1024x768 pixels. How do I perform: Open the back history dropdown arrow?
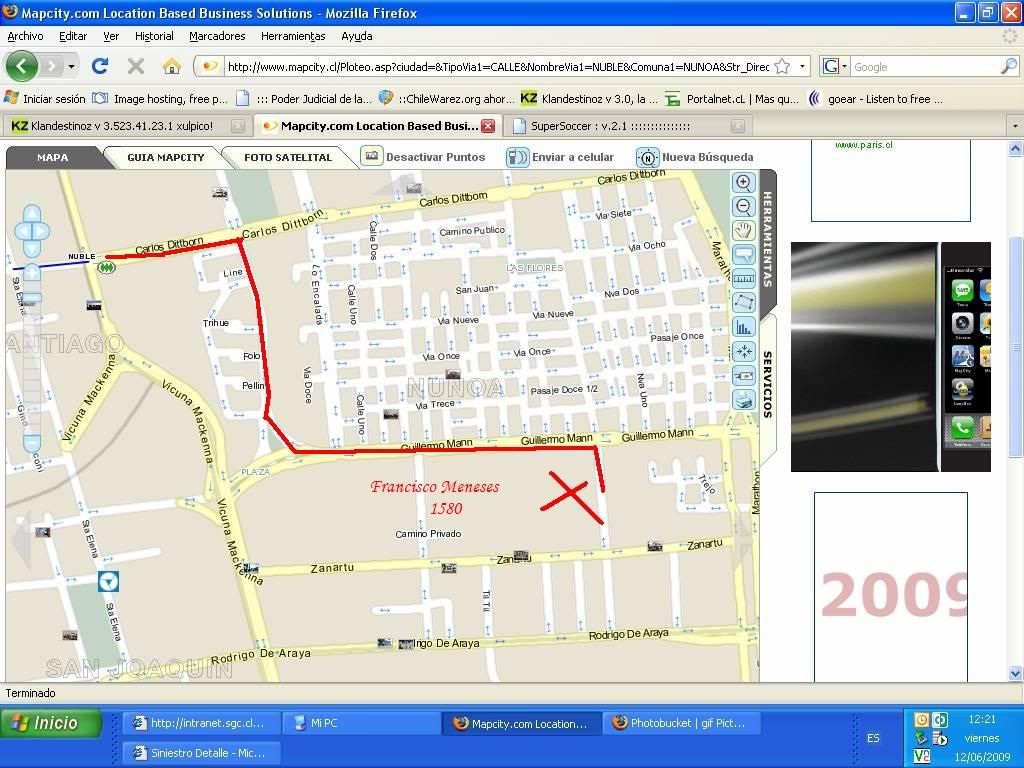71,67
